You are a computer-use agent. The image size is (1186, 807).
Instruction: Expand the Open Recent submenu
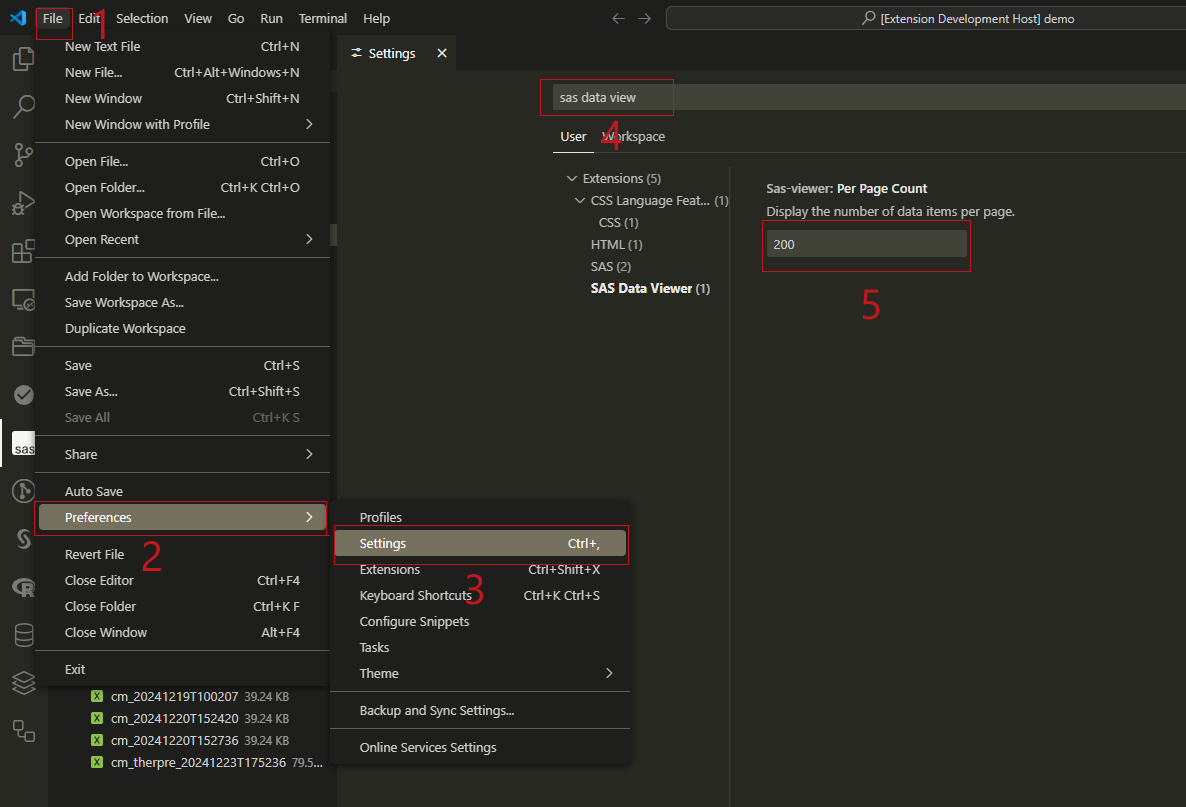click(x=182, y=239)
